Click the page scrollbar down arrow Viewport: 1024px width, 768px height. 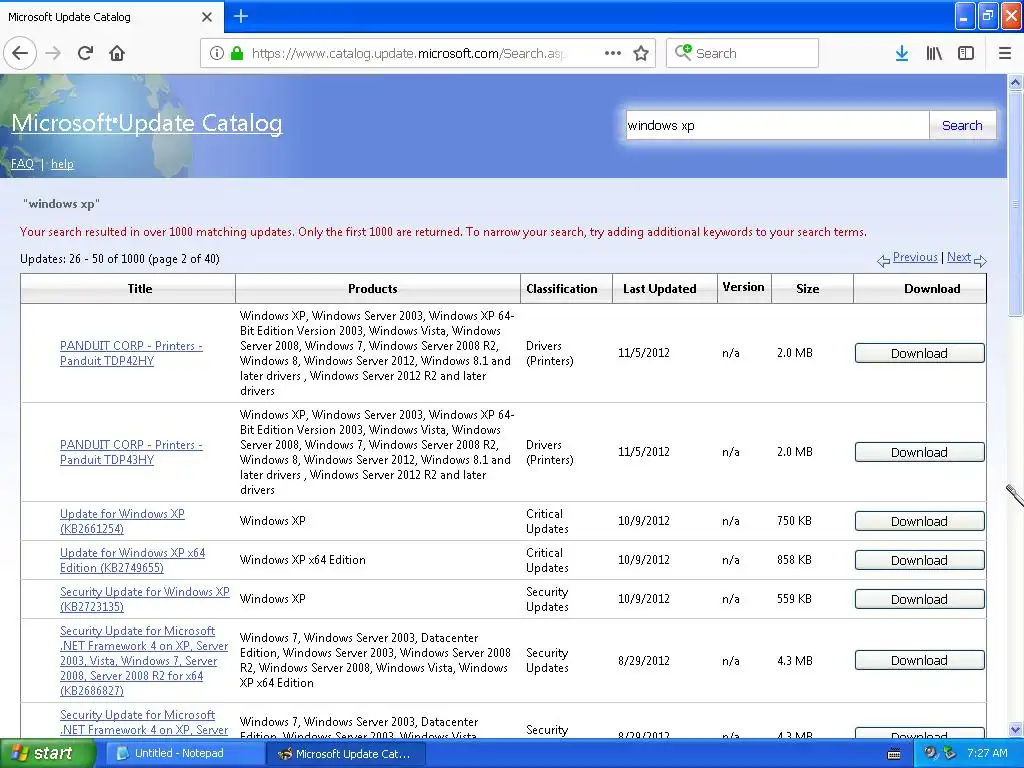1016,729
